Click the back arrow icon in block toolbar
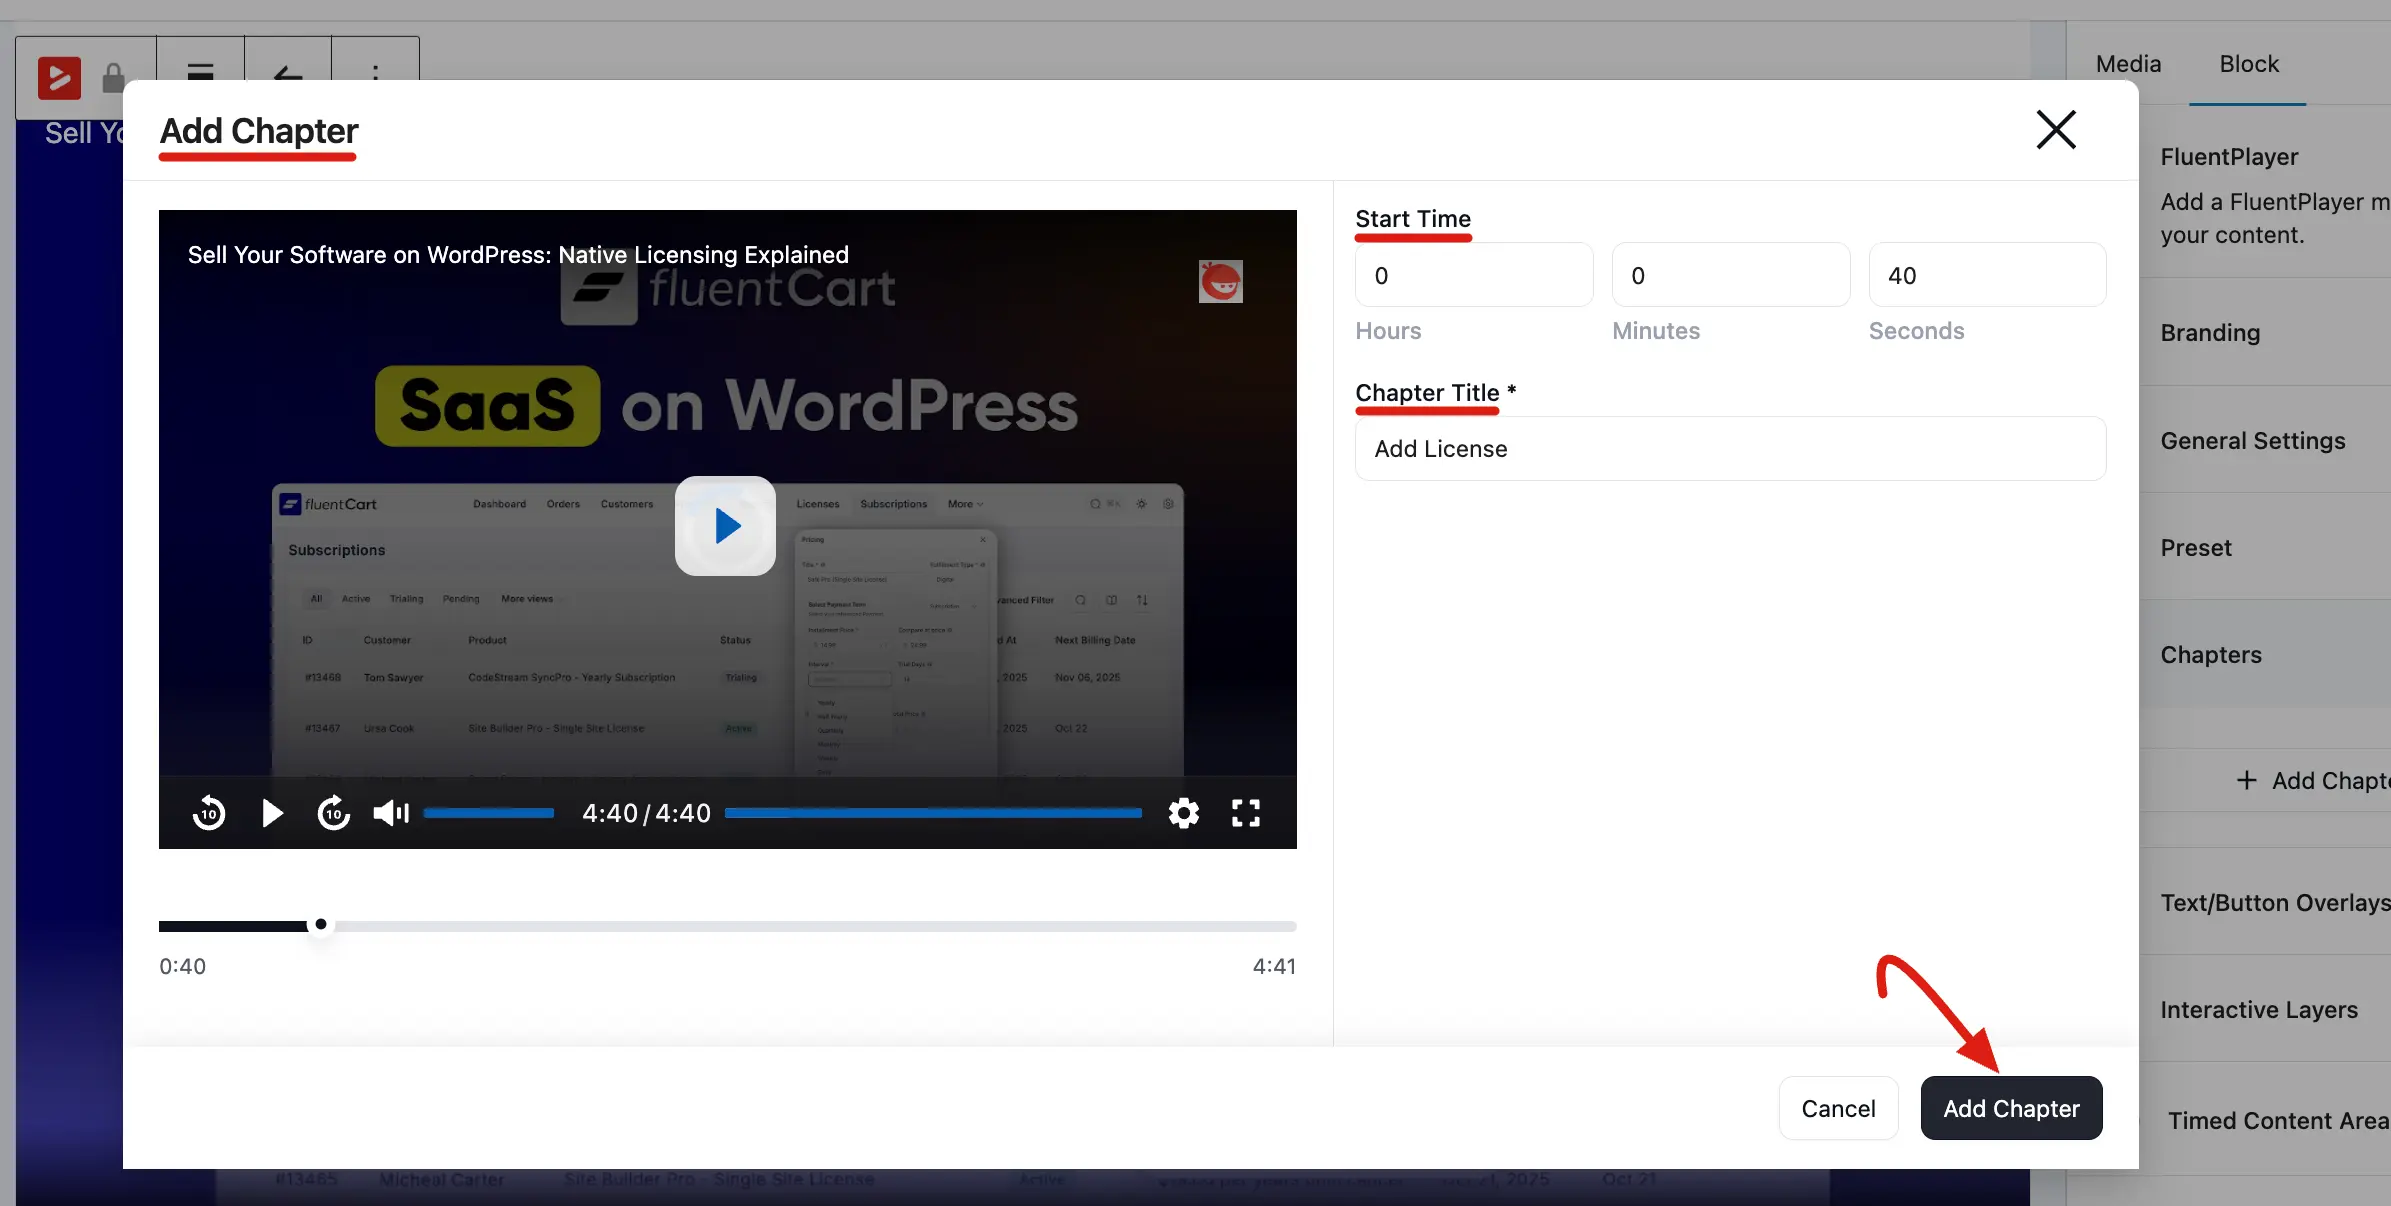2391x1206 pixels. pyautogui.click(x=288, y=74)
